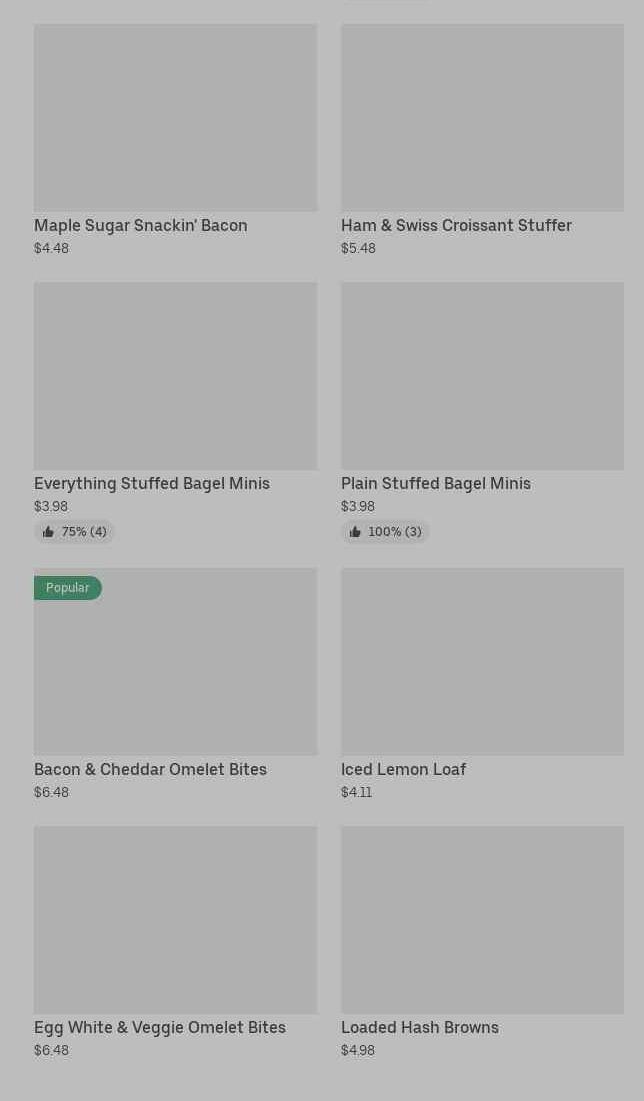
Task: Select Loaded Hash Browns photo
Action: coord(482,919)
